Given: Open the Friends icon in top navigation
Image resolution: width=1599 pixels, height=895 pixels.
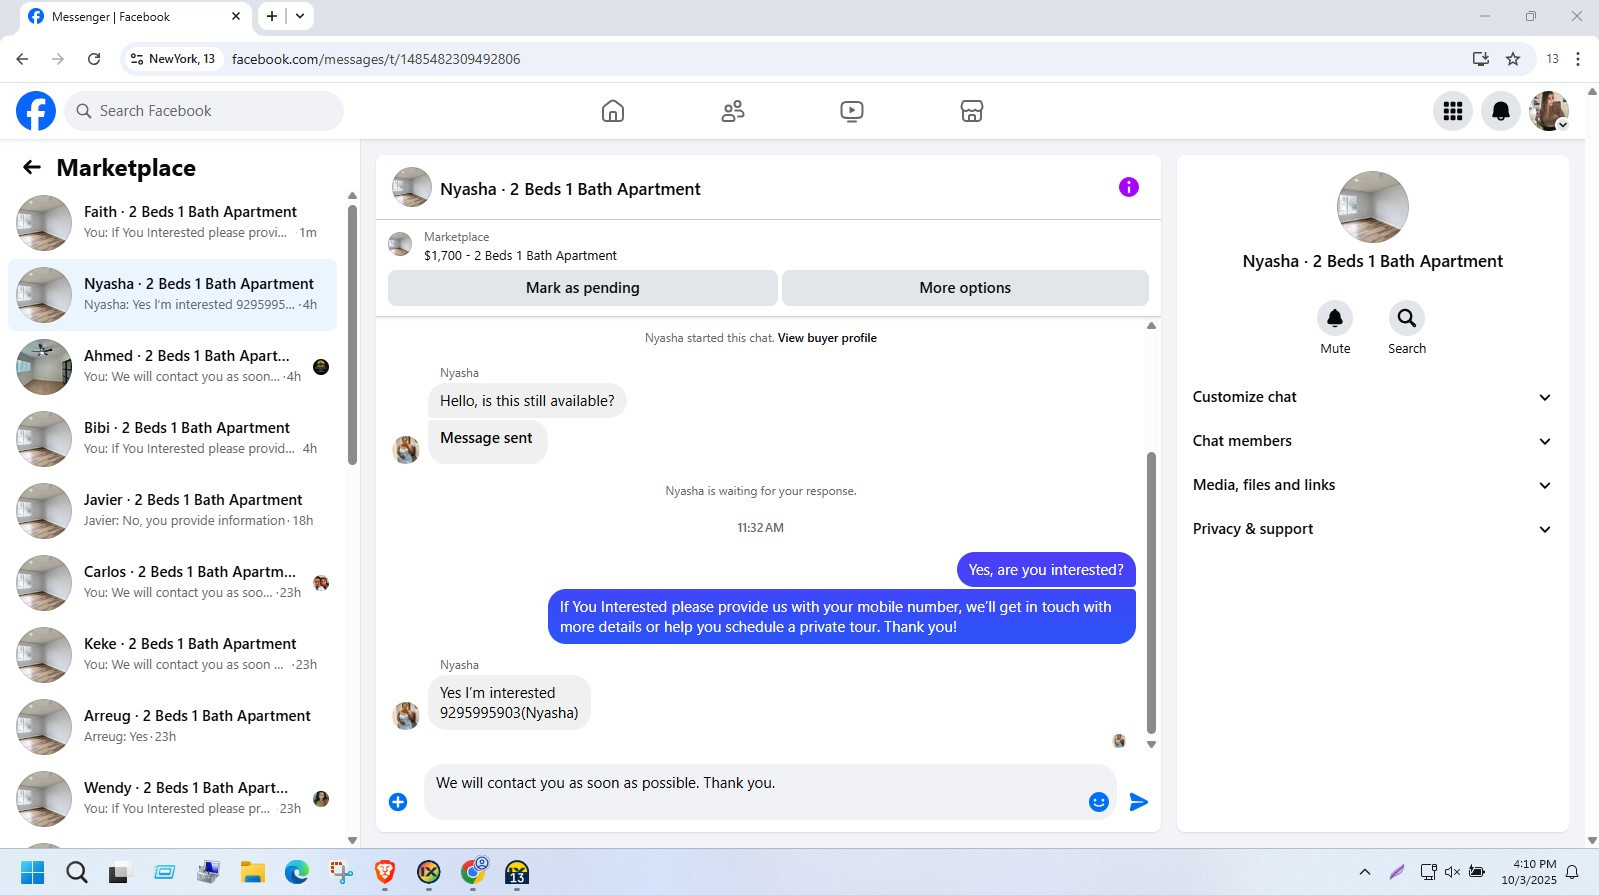Looking at the screenshot, I should (733, 111).
